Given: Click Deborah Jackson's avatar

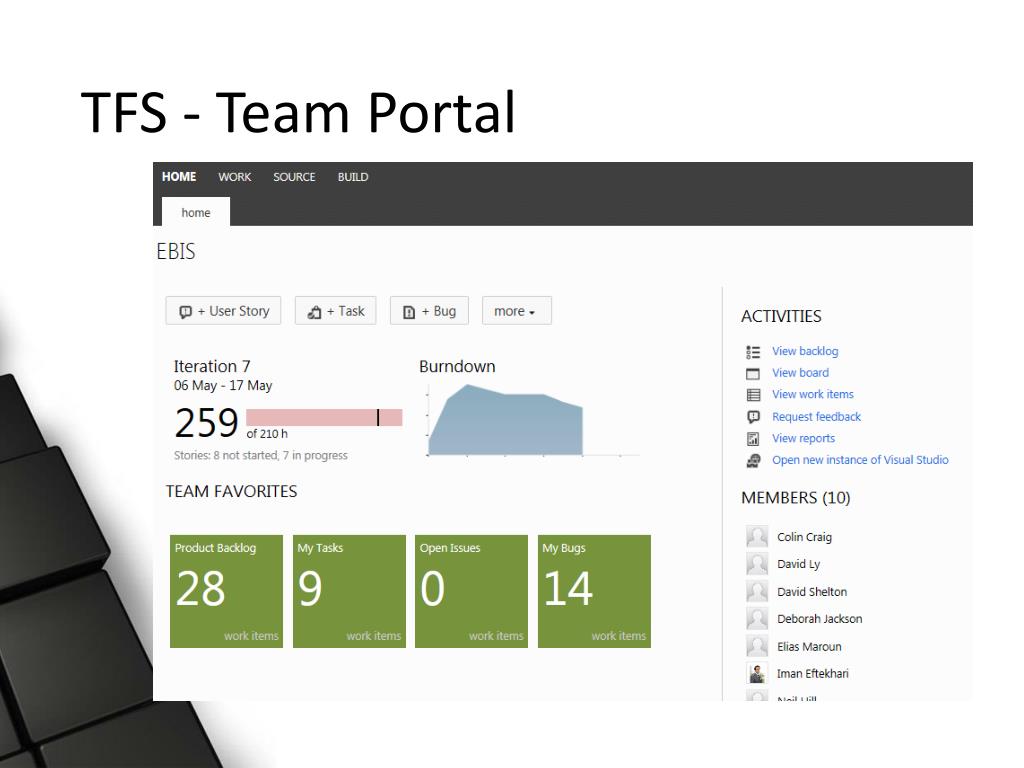Looking at the screenshot, I should tap(757, 618).
